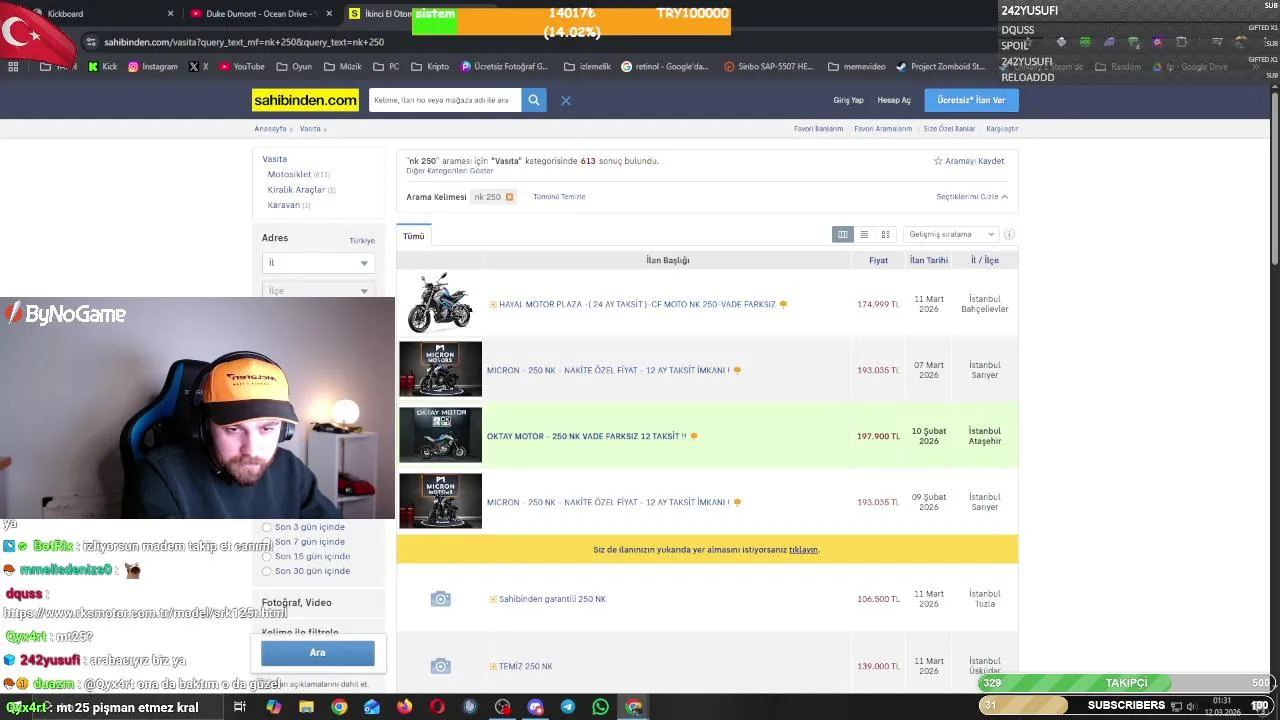The width and height of the screenshot is (1280, 720).
Task: Click 'Tümünü Temizle' to clear filters
Action: pos(559,197)
